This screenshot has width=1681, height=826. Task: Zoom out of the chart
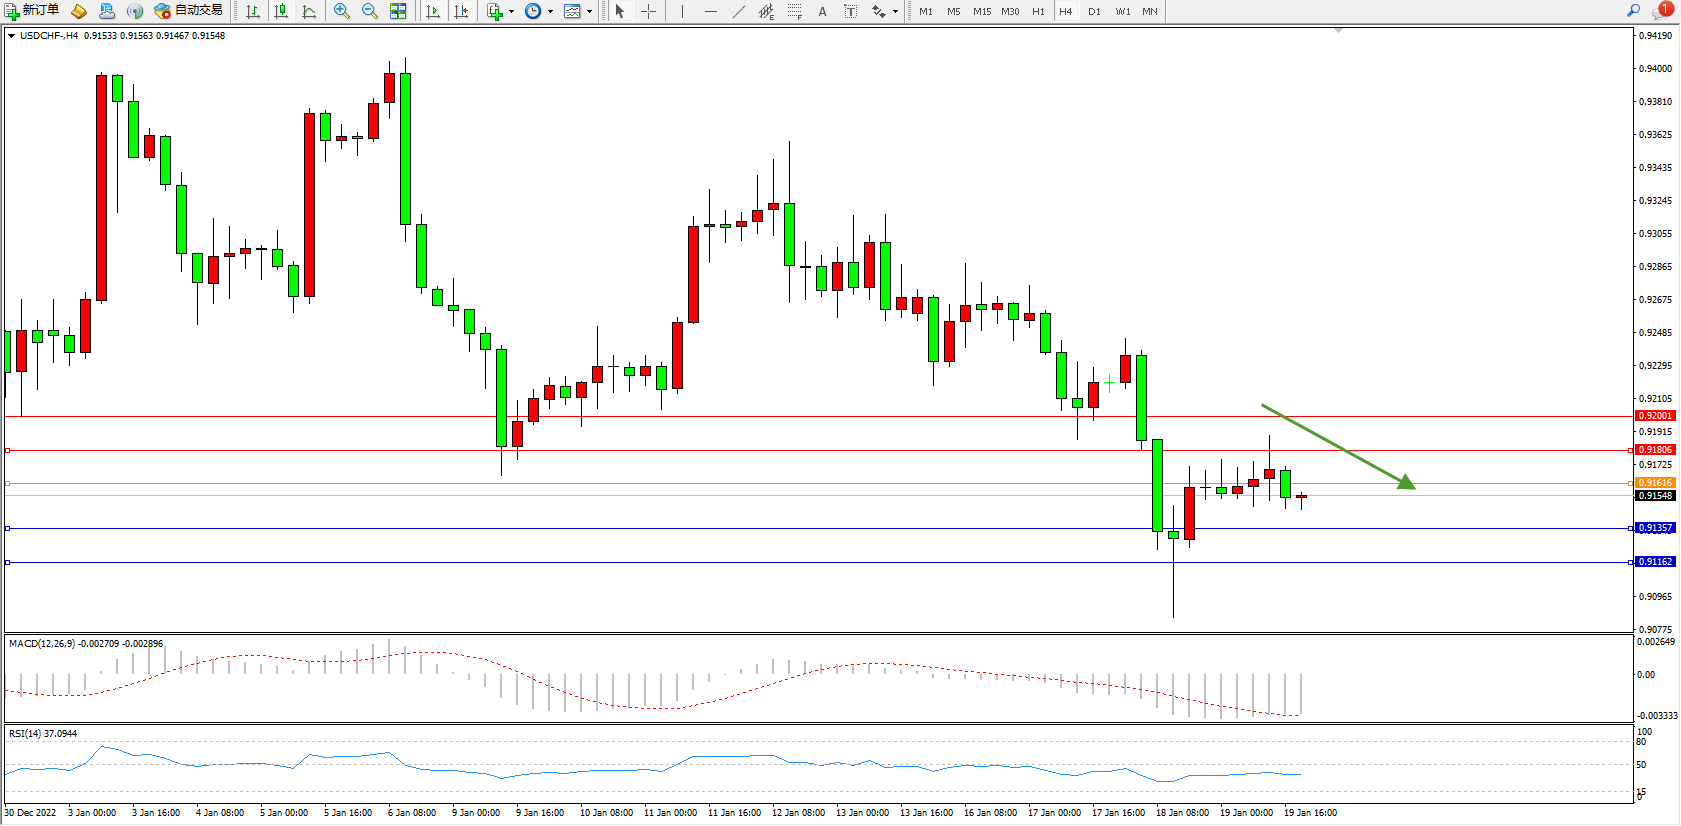point(370,11)
